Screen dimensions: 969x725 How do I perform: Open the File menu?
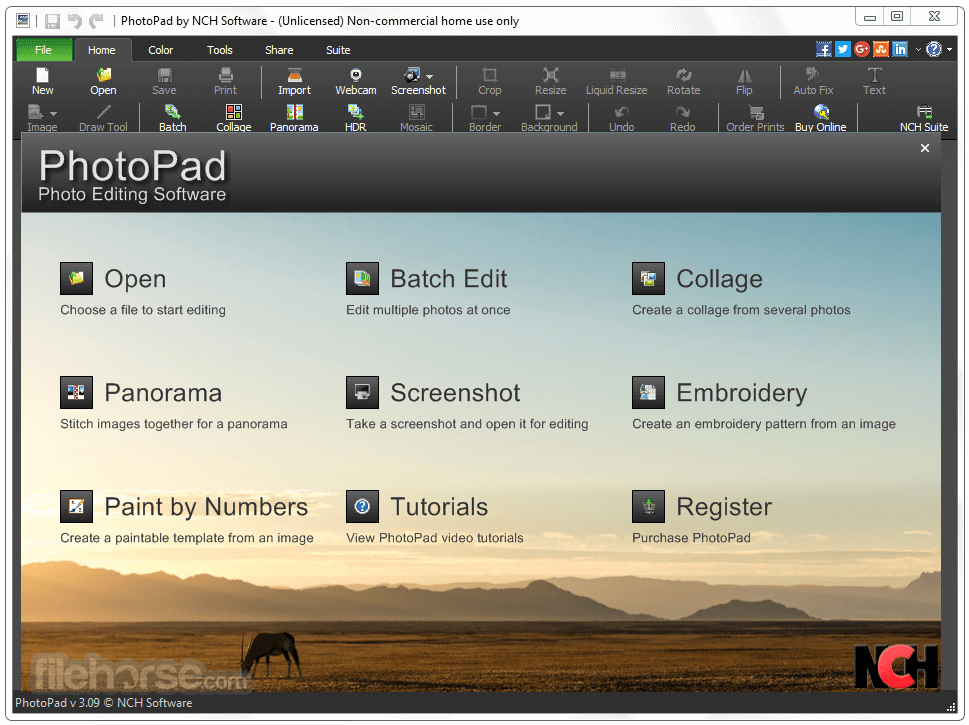(x=43, y=50)
